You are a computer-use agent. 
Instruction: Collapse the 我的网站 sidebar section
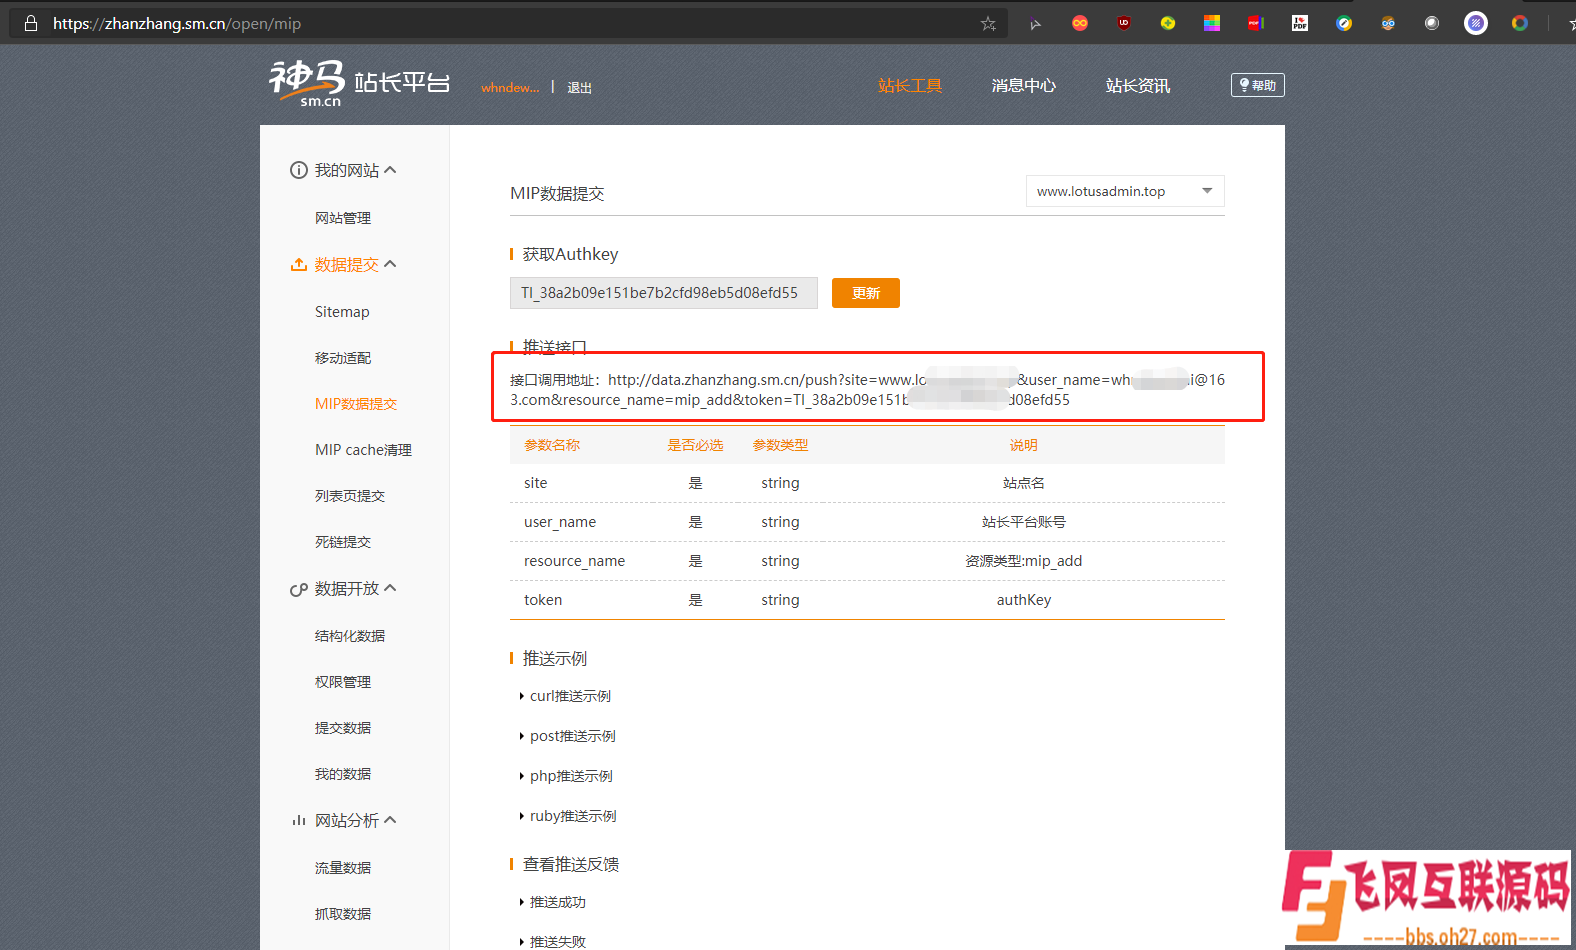click(390, 170)
